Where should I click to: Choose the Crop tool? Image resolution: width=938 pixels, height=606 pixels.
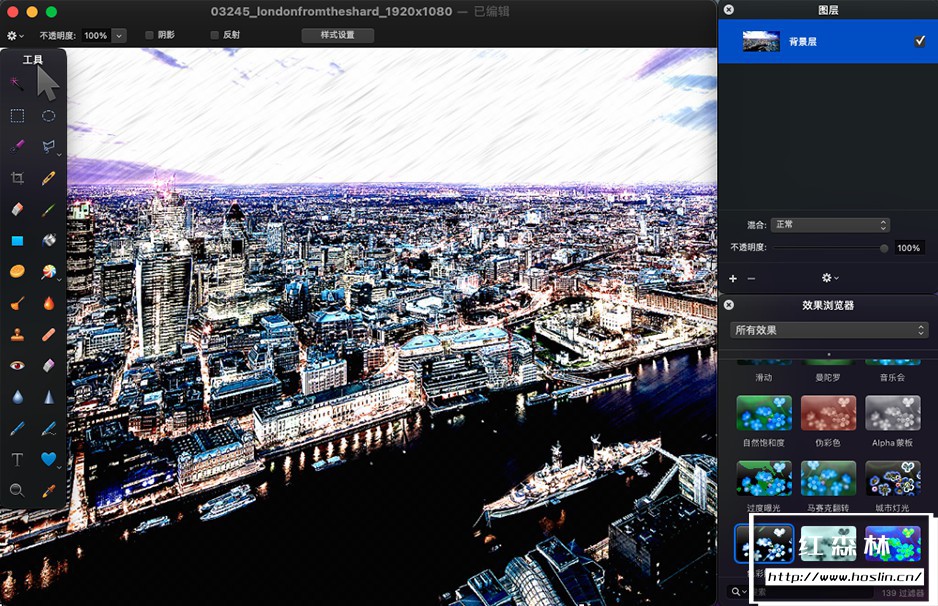[x=17, y=178]
